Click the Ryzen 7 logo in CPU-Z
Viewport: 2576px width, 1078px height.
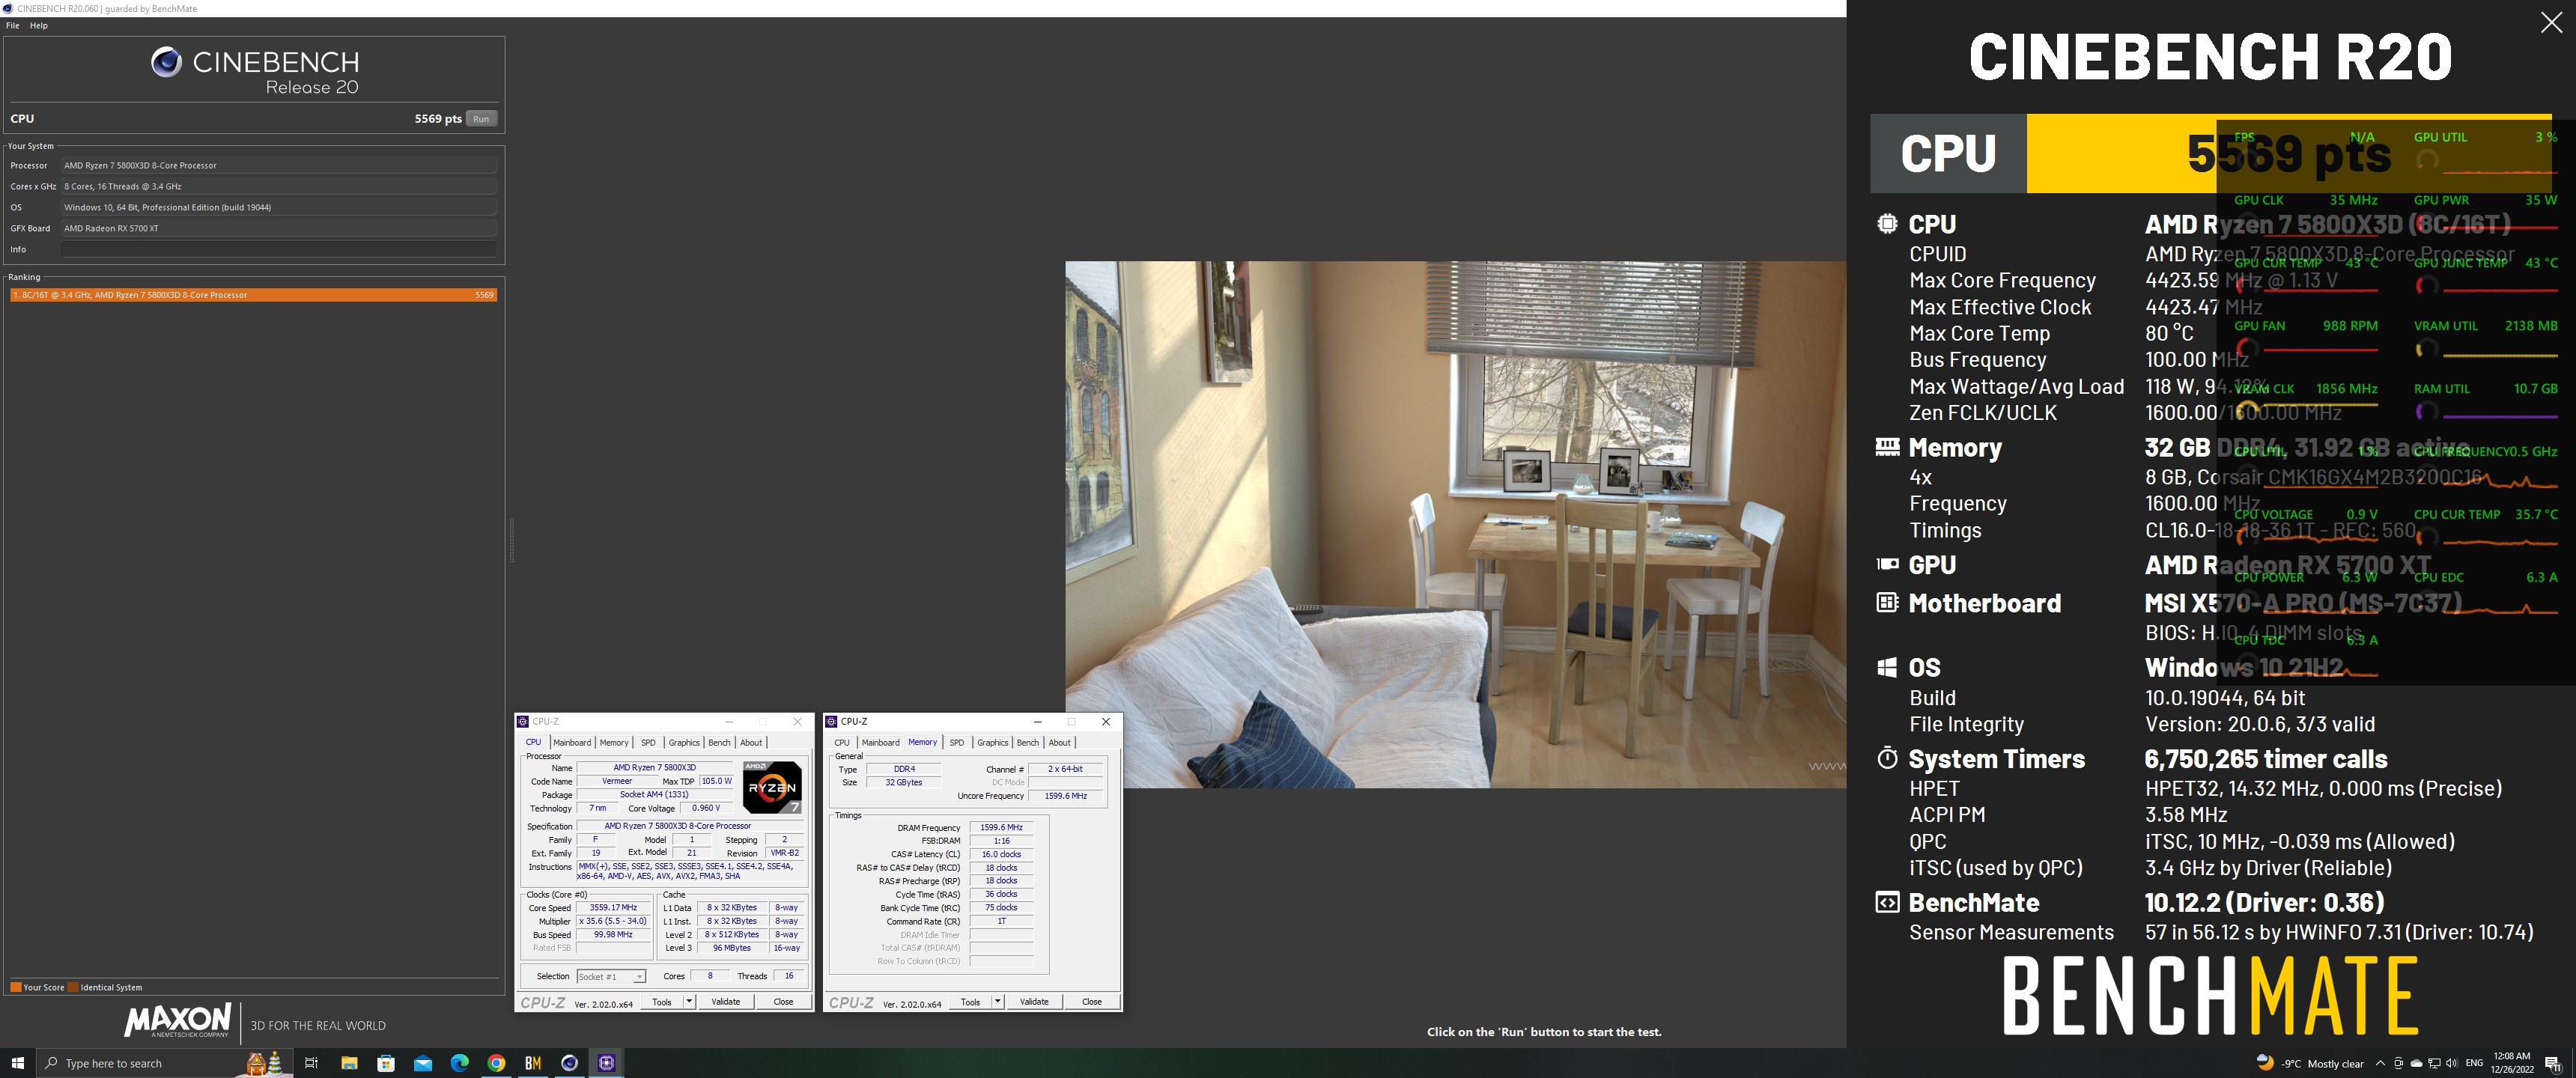tap(772, 787)
